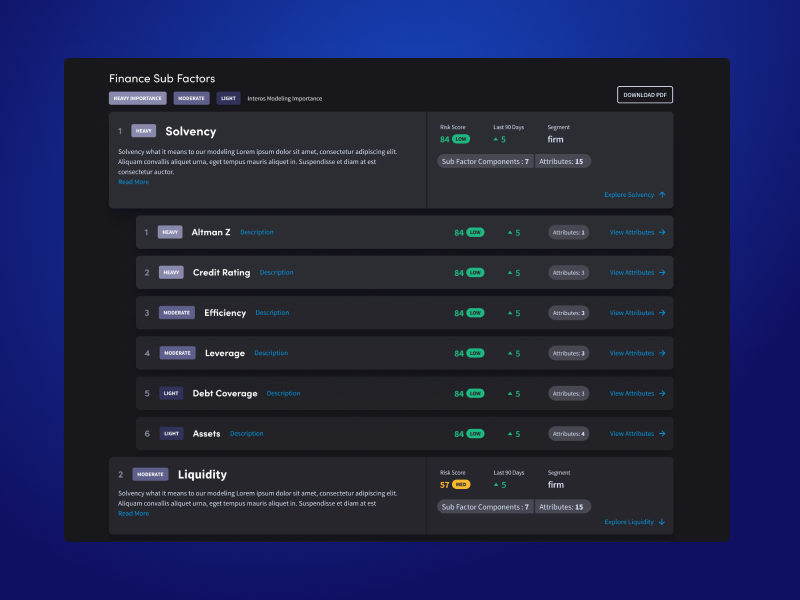Click the LOW badge in Efficiency row
This screenshot has width=800, height=600.
click(x=475, y=313)
